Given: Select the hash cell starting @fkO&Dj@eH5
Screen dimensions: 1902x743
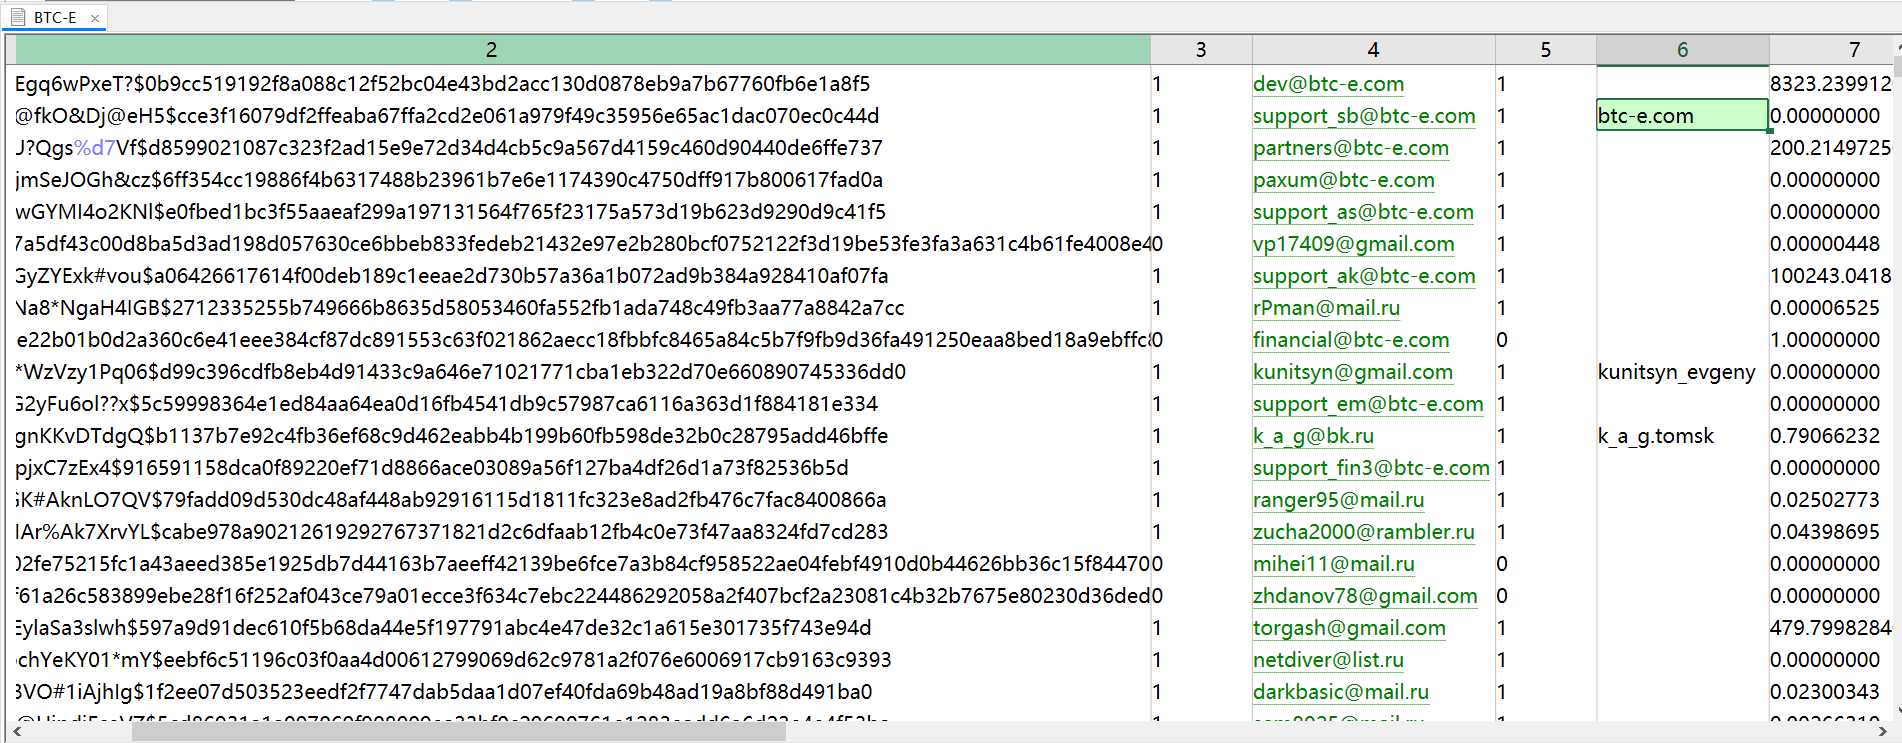Looking at the screenshot, I should (x=583, y=116).
